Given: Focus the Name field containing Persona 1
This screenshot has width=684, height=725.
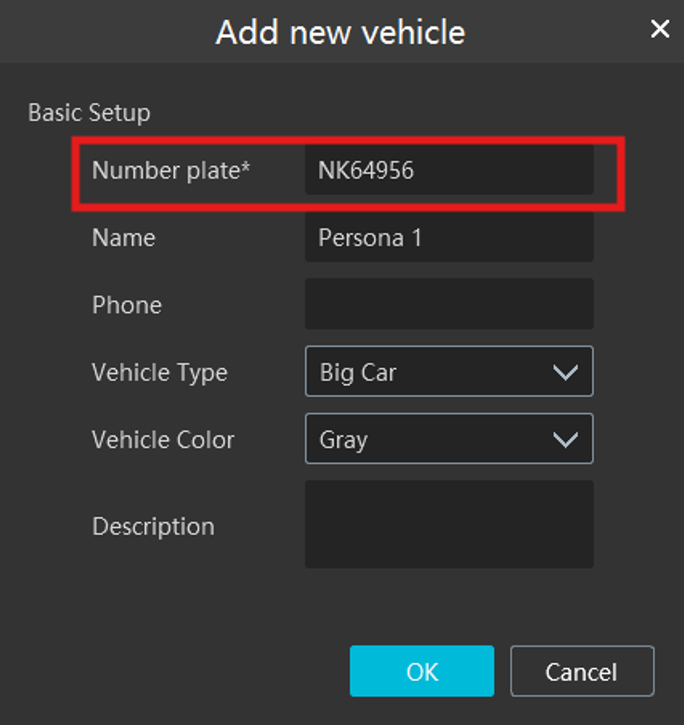Looking at the screenshot, I should click(x=448, y=238).
